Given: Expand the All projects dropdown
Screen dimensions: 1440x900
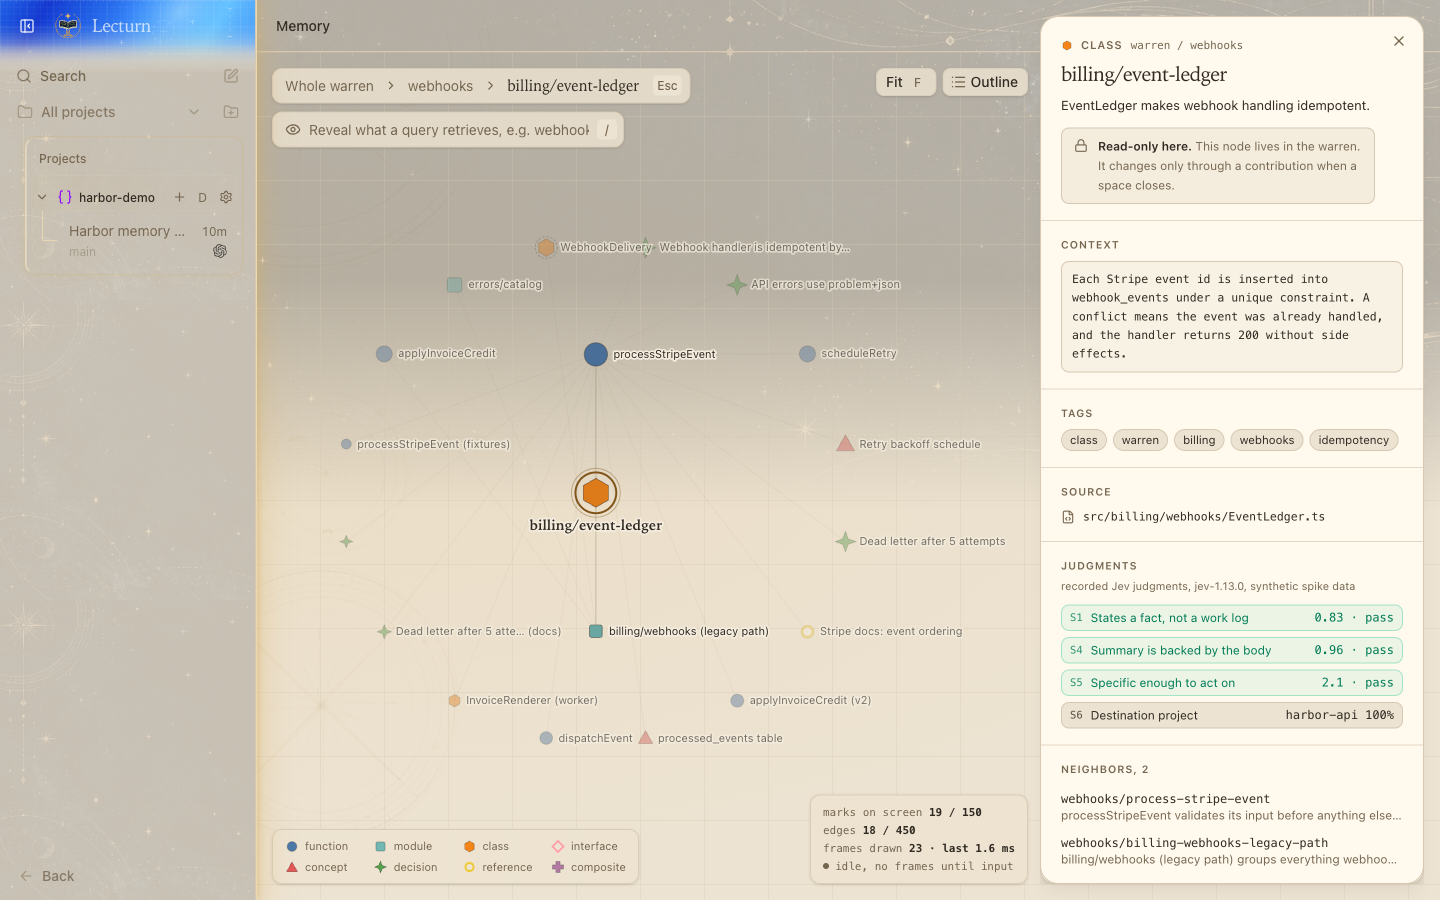Looking at the screenshot, I should coord(194,112).
